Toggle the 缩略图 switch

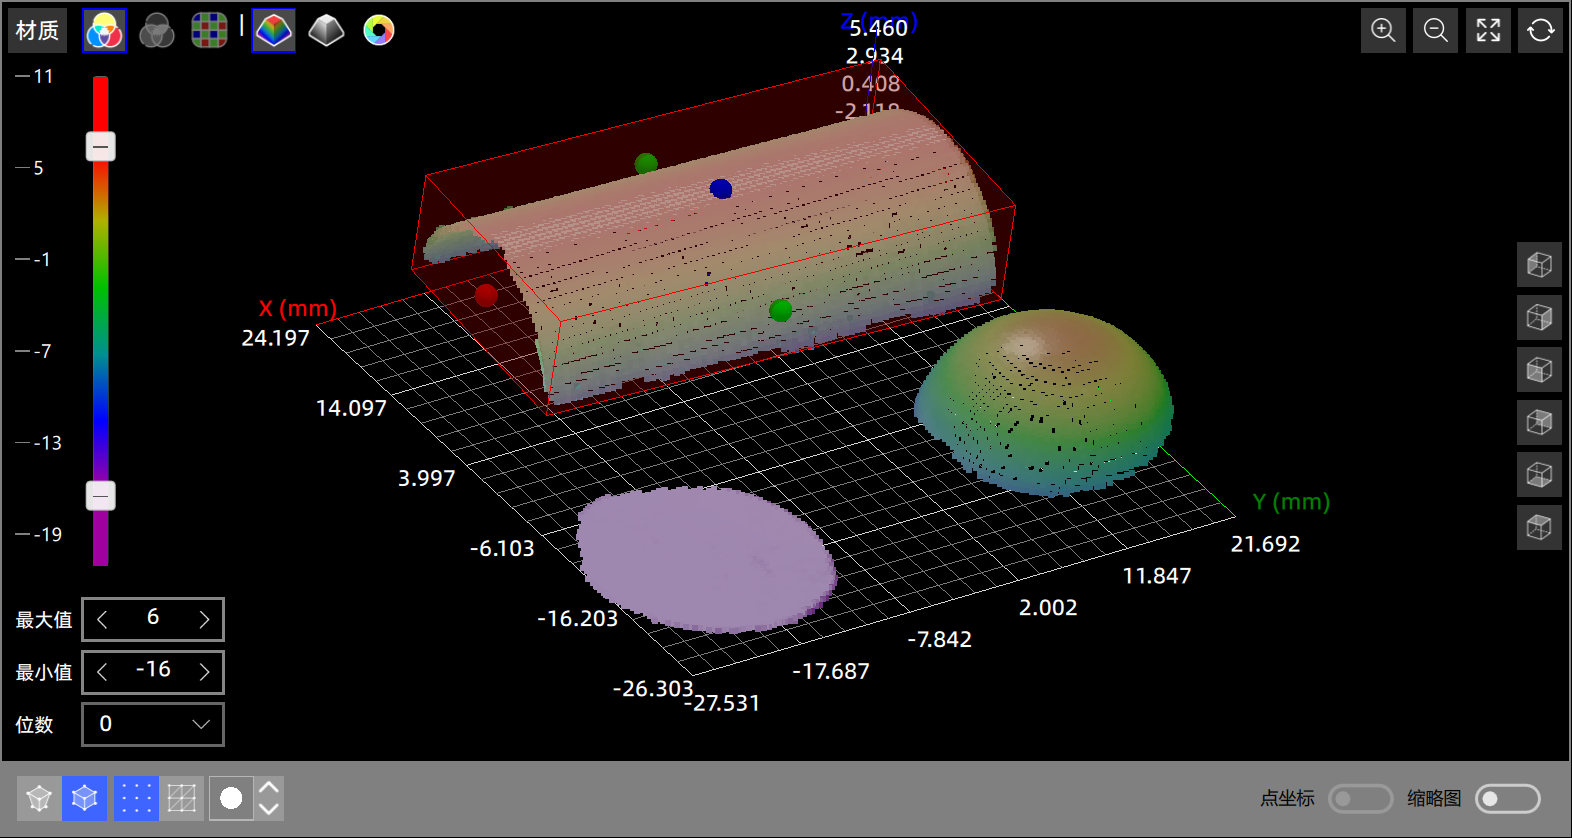click(1506, 798)
